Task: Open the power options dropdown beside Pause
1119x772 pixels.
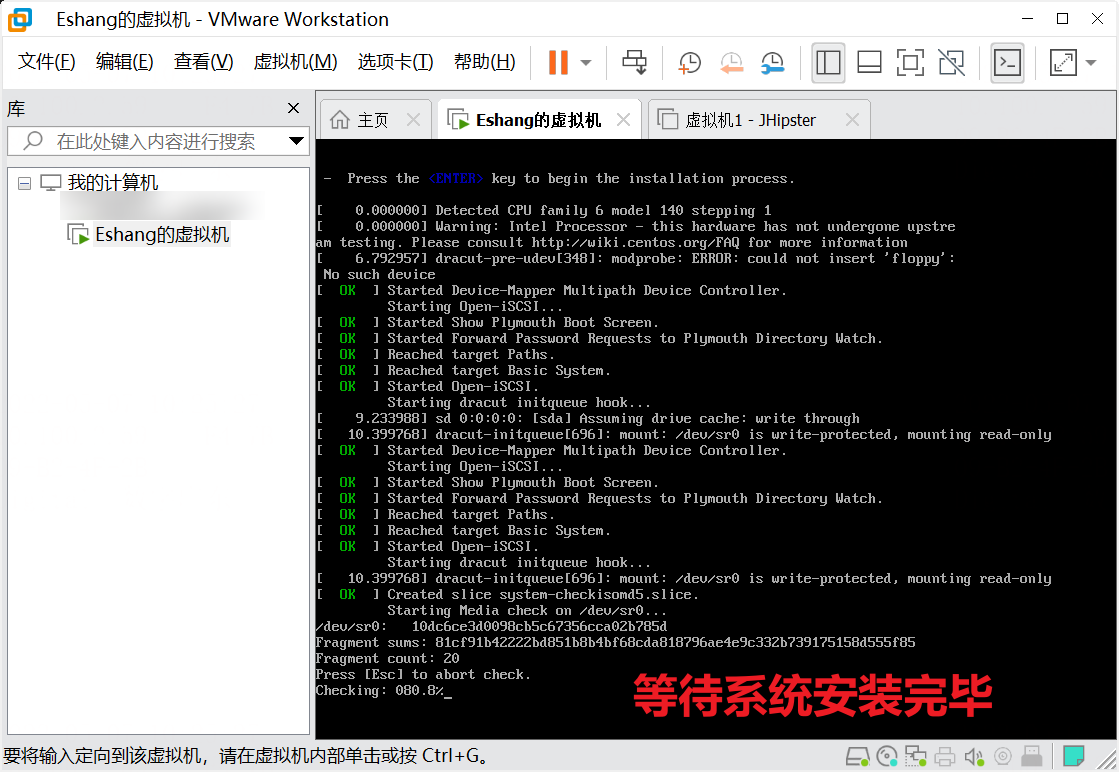Action: click(x=586, y=63)
